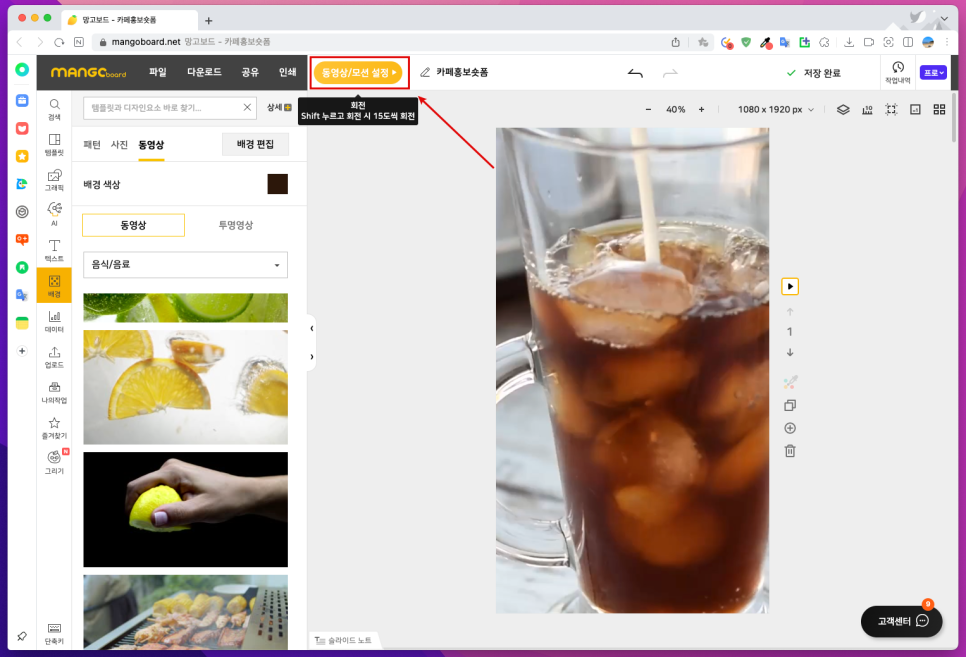
Task: Delete the slide with trash icon
Action: [x=790, y=451]
